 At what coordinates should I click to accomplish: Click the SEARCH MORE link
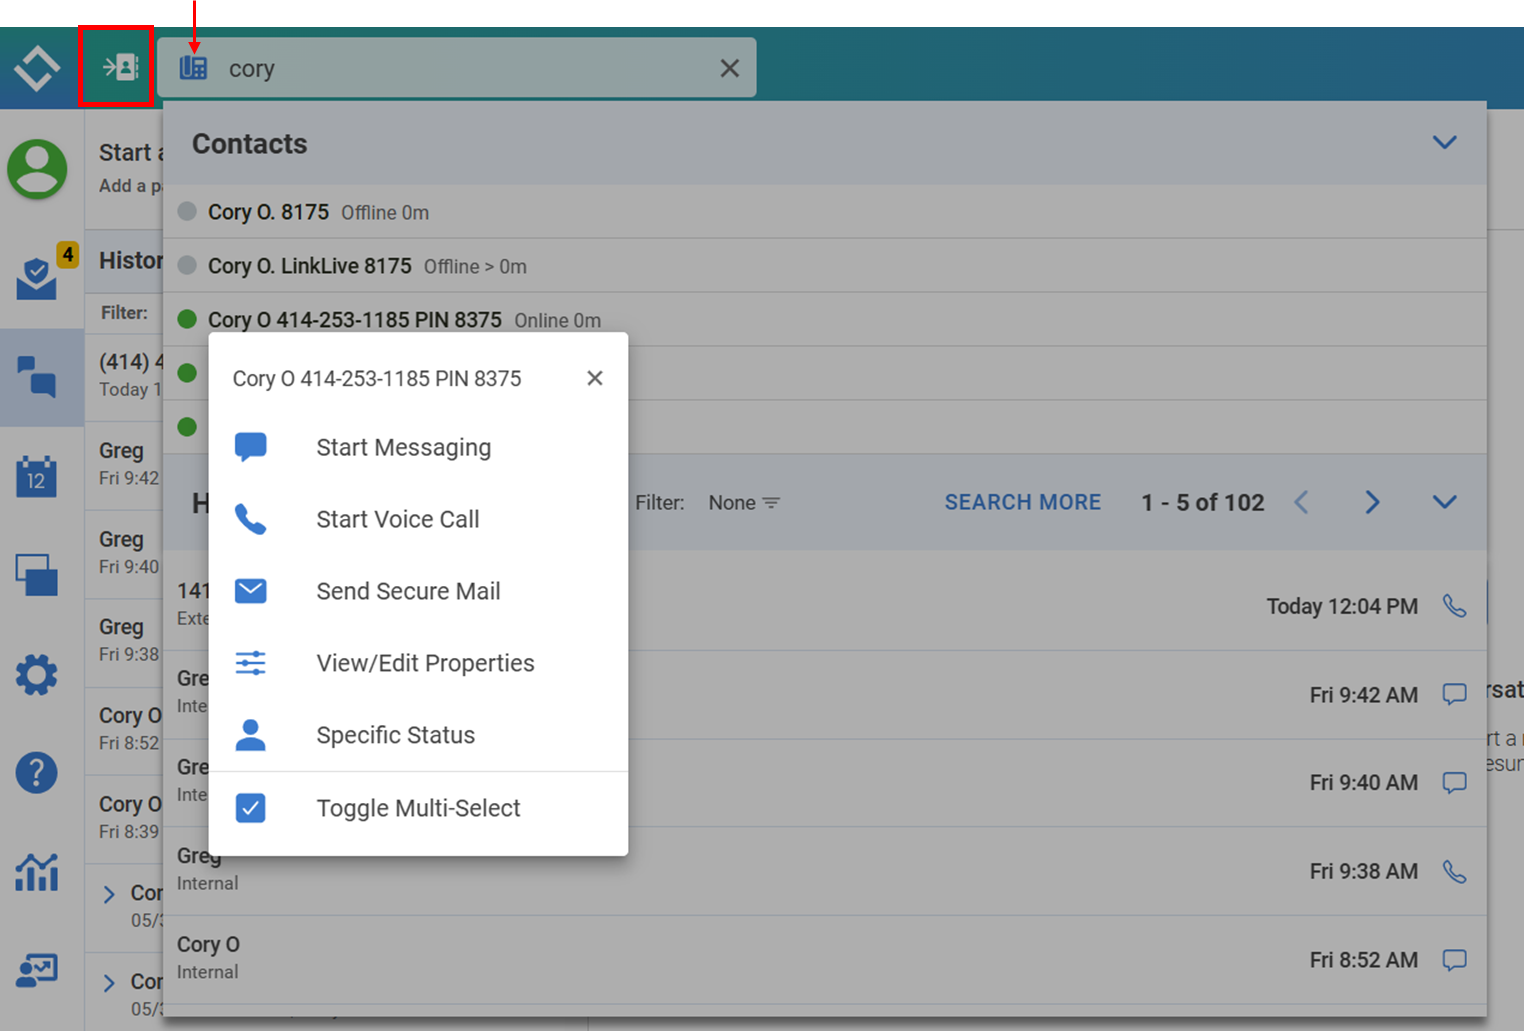click(1022, 503)
